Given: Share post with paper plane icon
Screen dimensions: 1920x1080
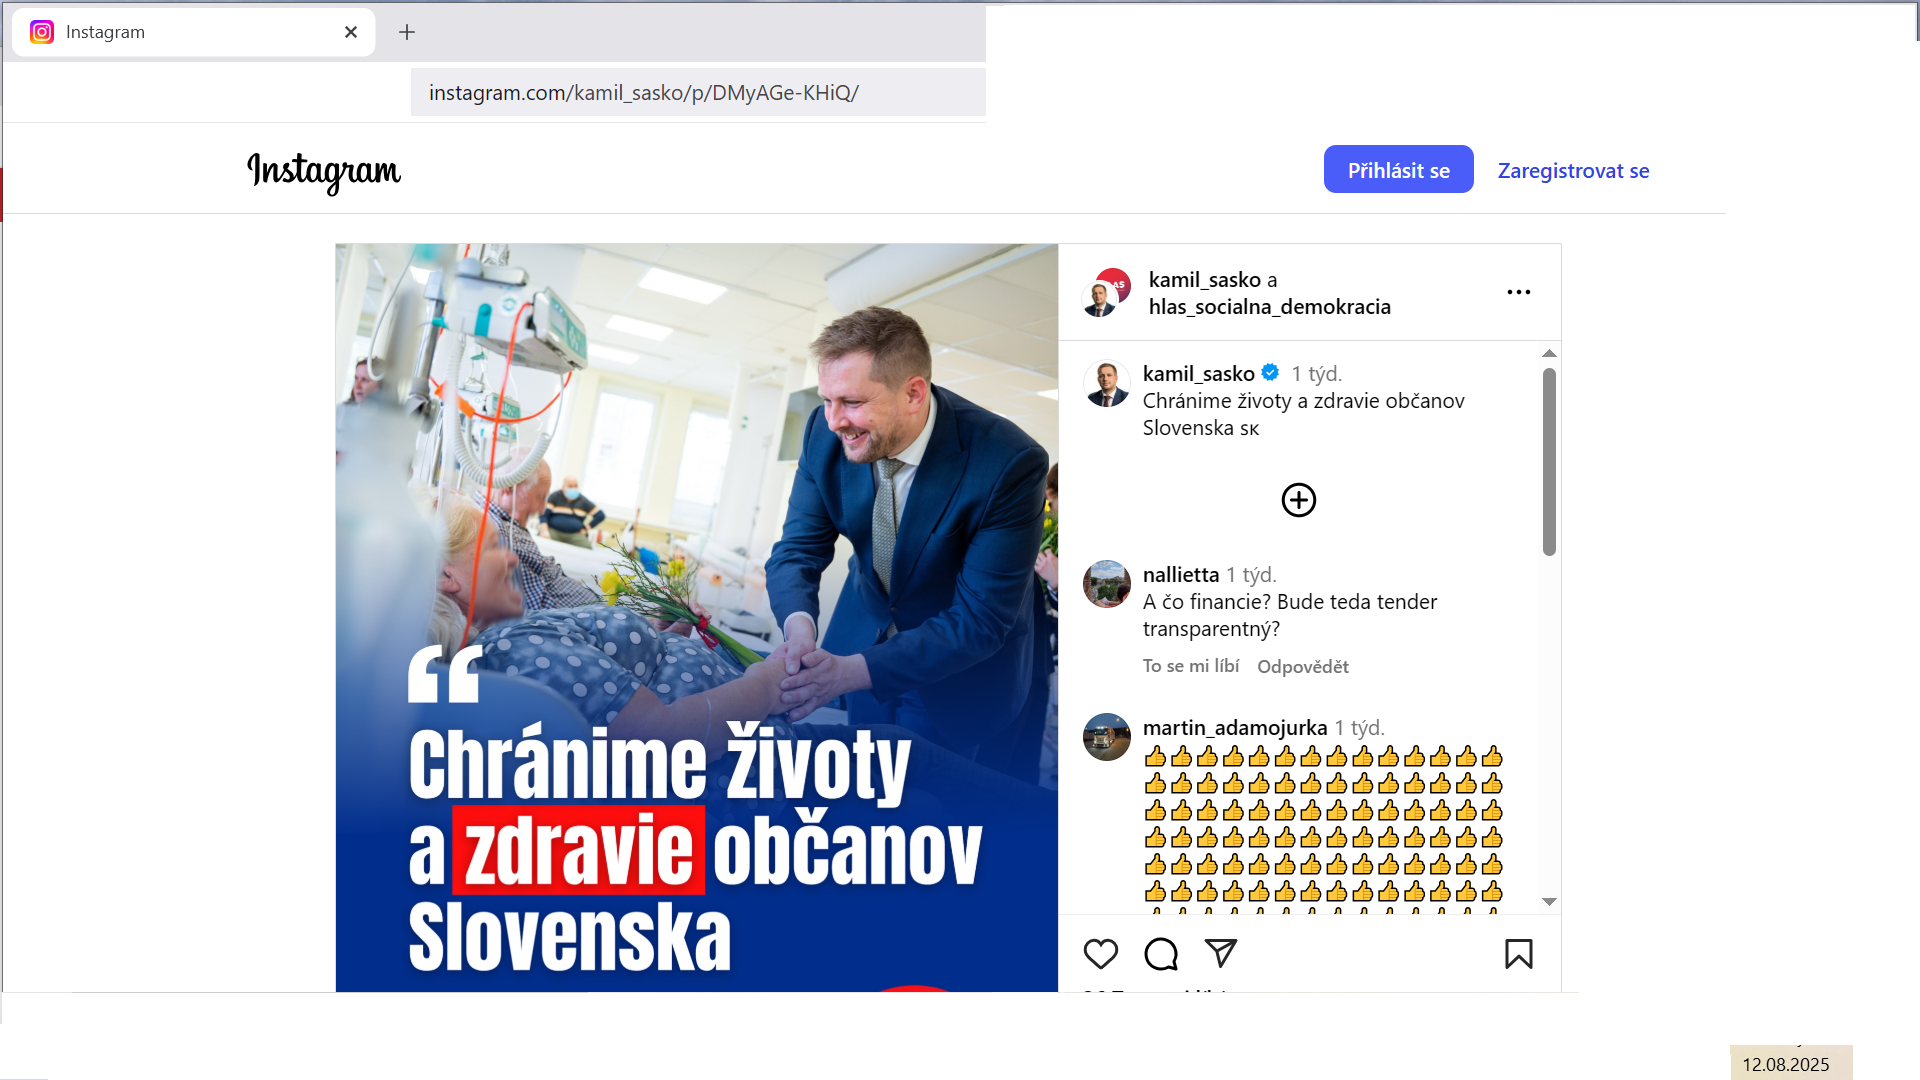Looking at the screenshot, I should pyautogui.click(x=1221, y=953).
